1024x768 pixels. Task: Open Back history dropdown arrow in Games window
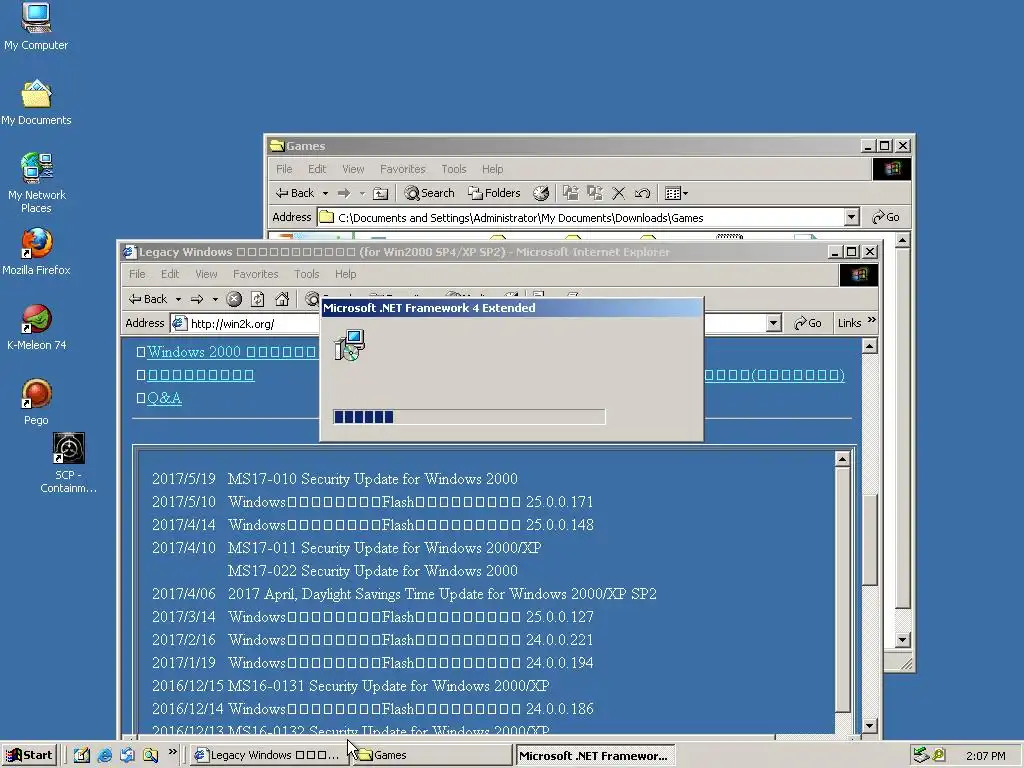[325, 193]
